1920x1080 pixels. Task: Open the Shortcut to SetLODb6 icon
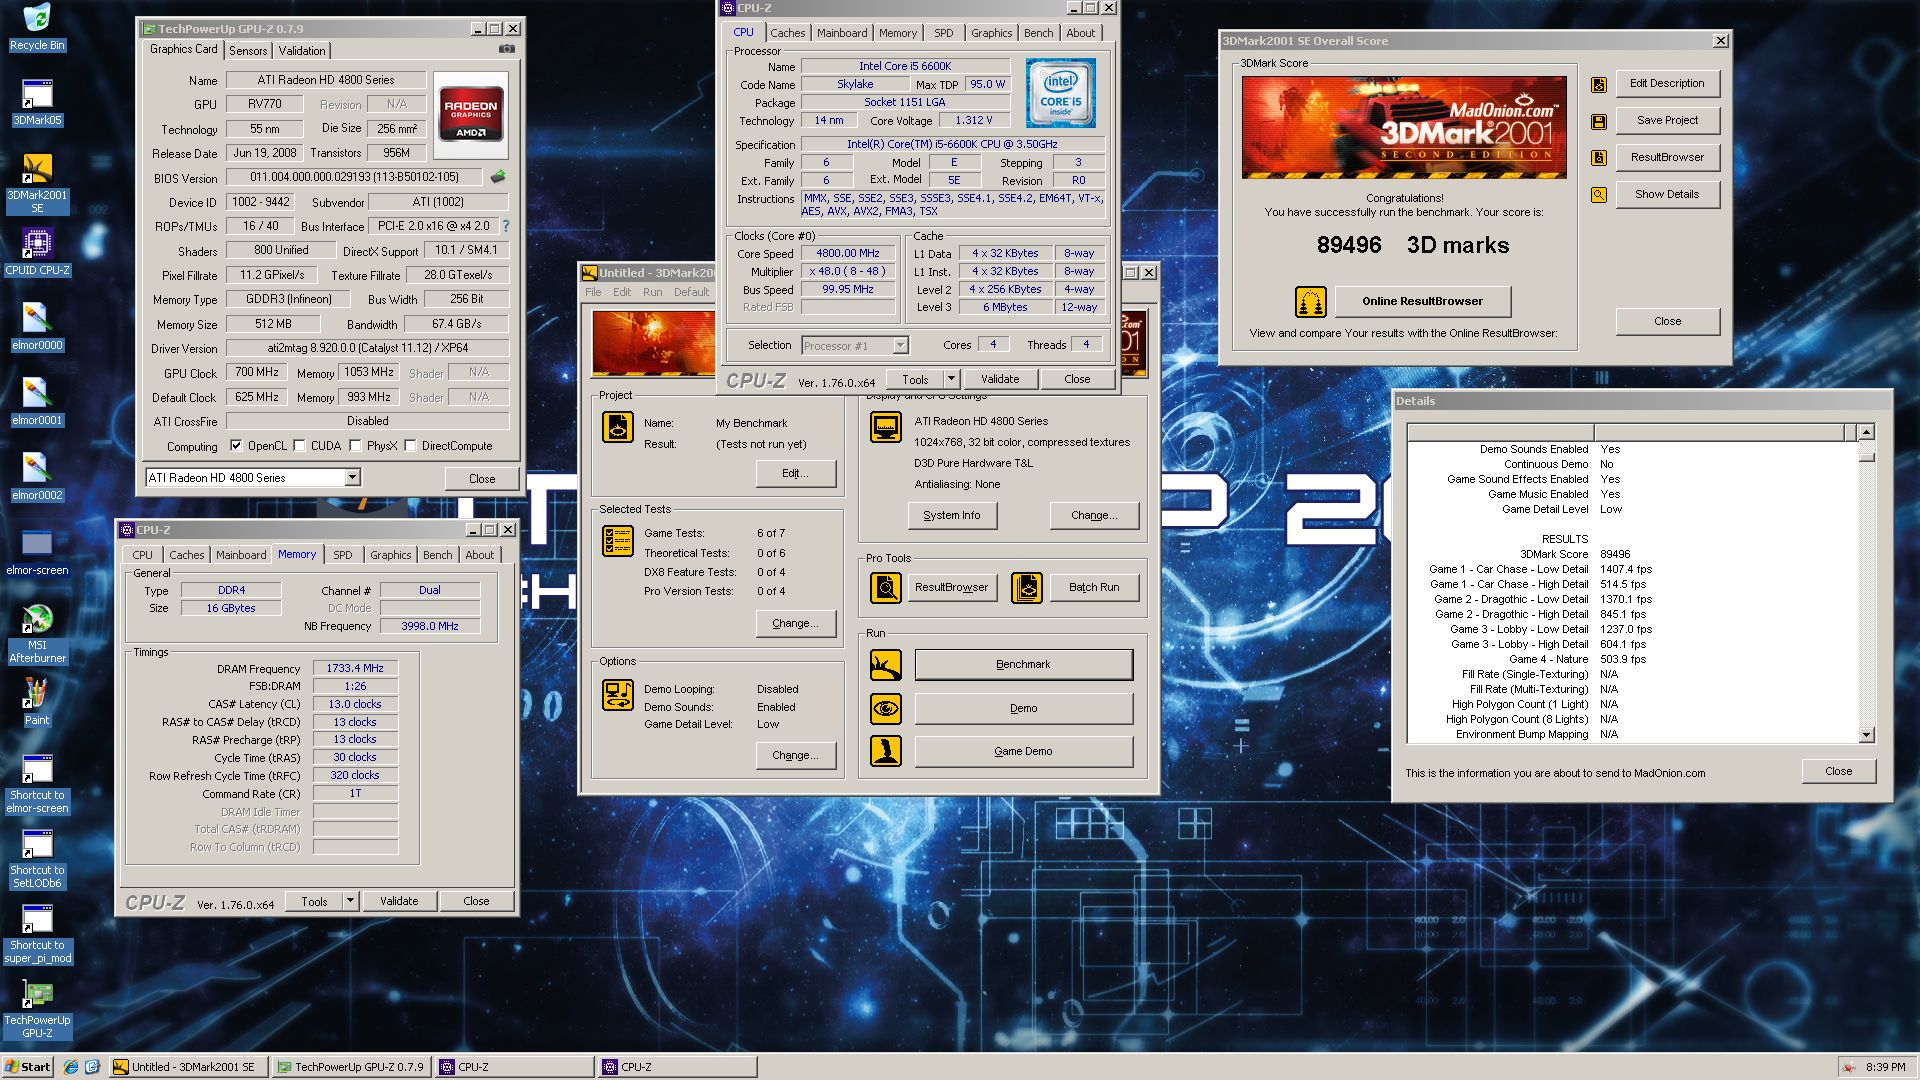point(37,859)
